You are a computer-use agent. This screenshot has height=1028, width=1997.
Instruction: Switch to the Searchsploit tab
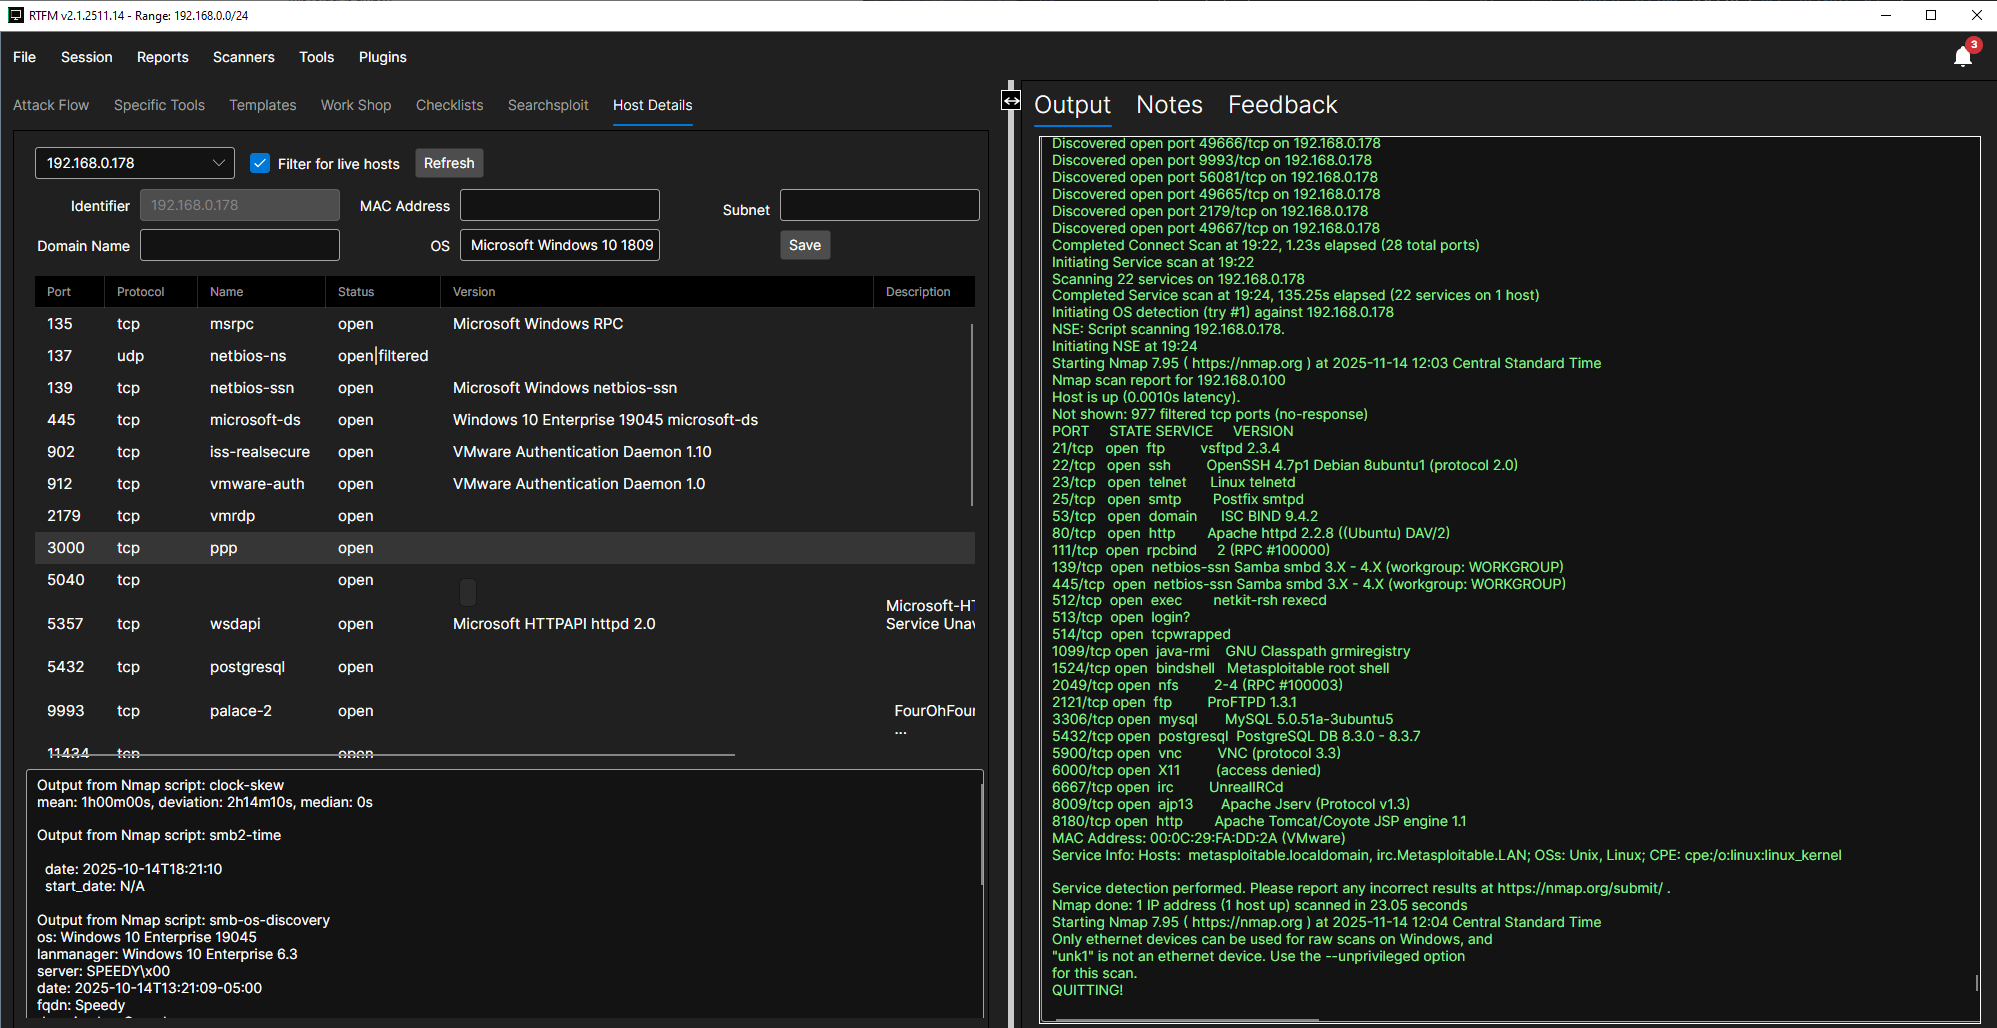tap(547, 105)
